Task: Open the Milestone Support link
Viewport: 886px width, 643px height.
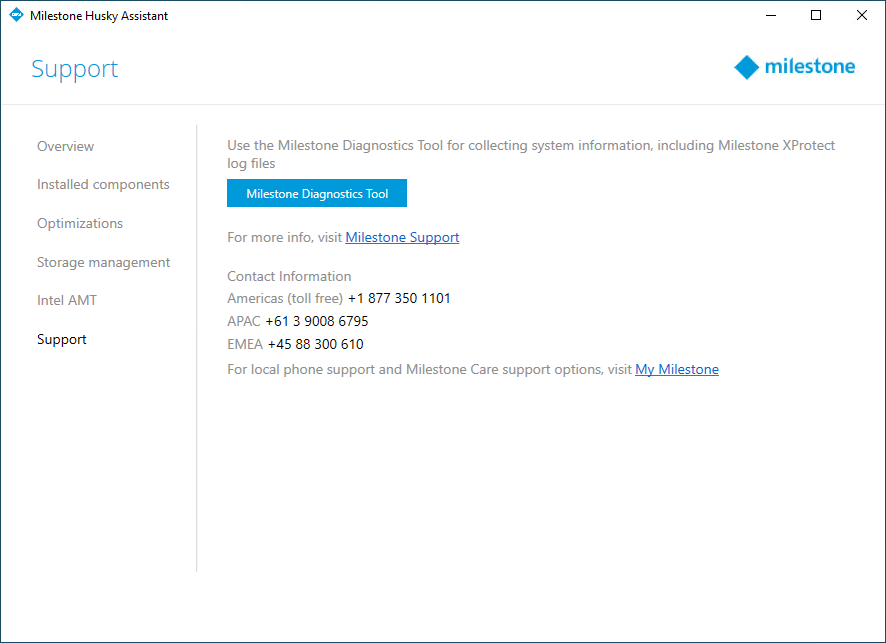Action: (402, 237)
